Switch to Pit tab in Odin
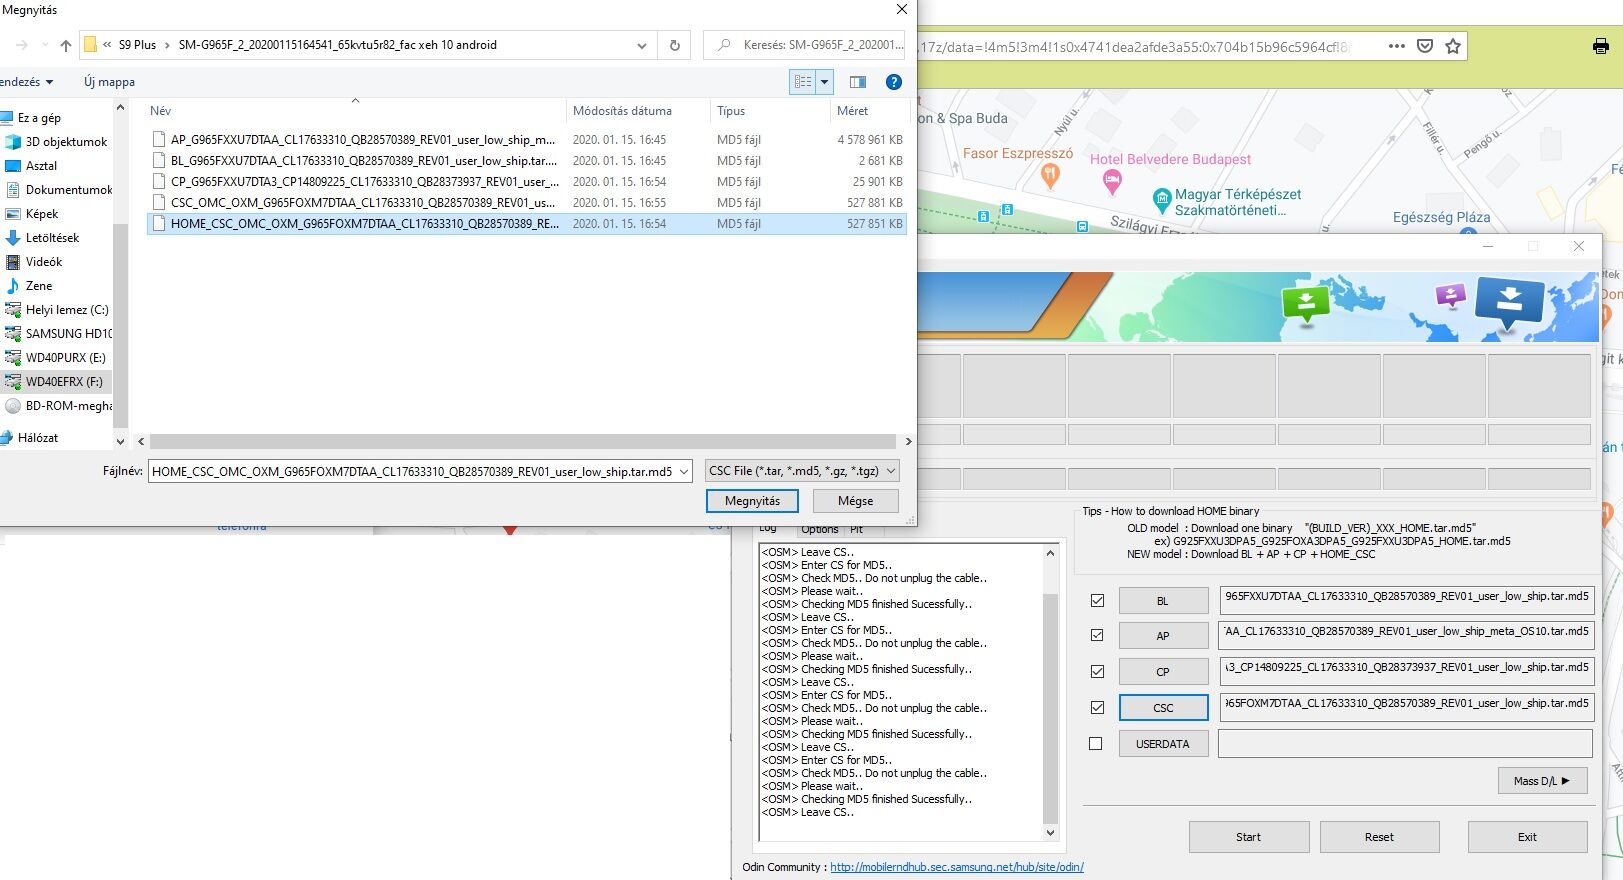The width and height of the screenshot is (1623, 880). click(x=857, y=530)
